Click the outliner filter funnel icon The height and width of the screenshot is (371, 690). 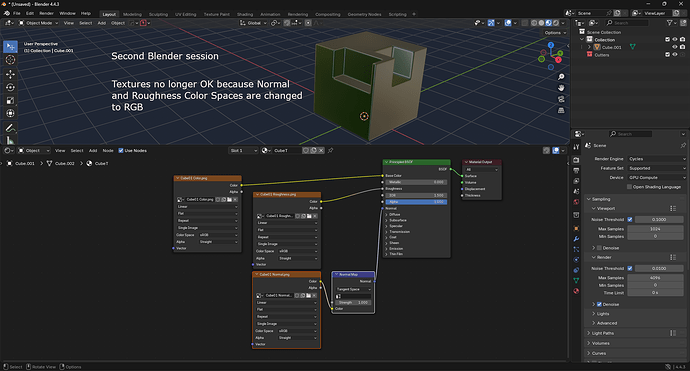(669, 22)
